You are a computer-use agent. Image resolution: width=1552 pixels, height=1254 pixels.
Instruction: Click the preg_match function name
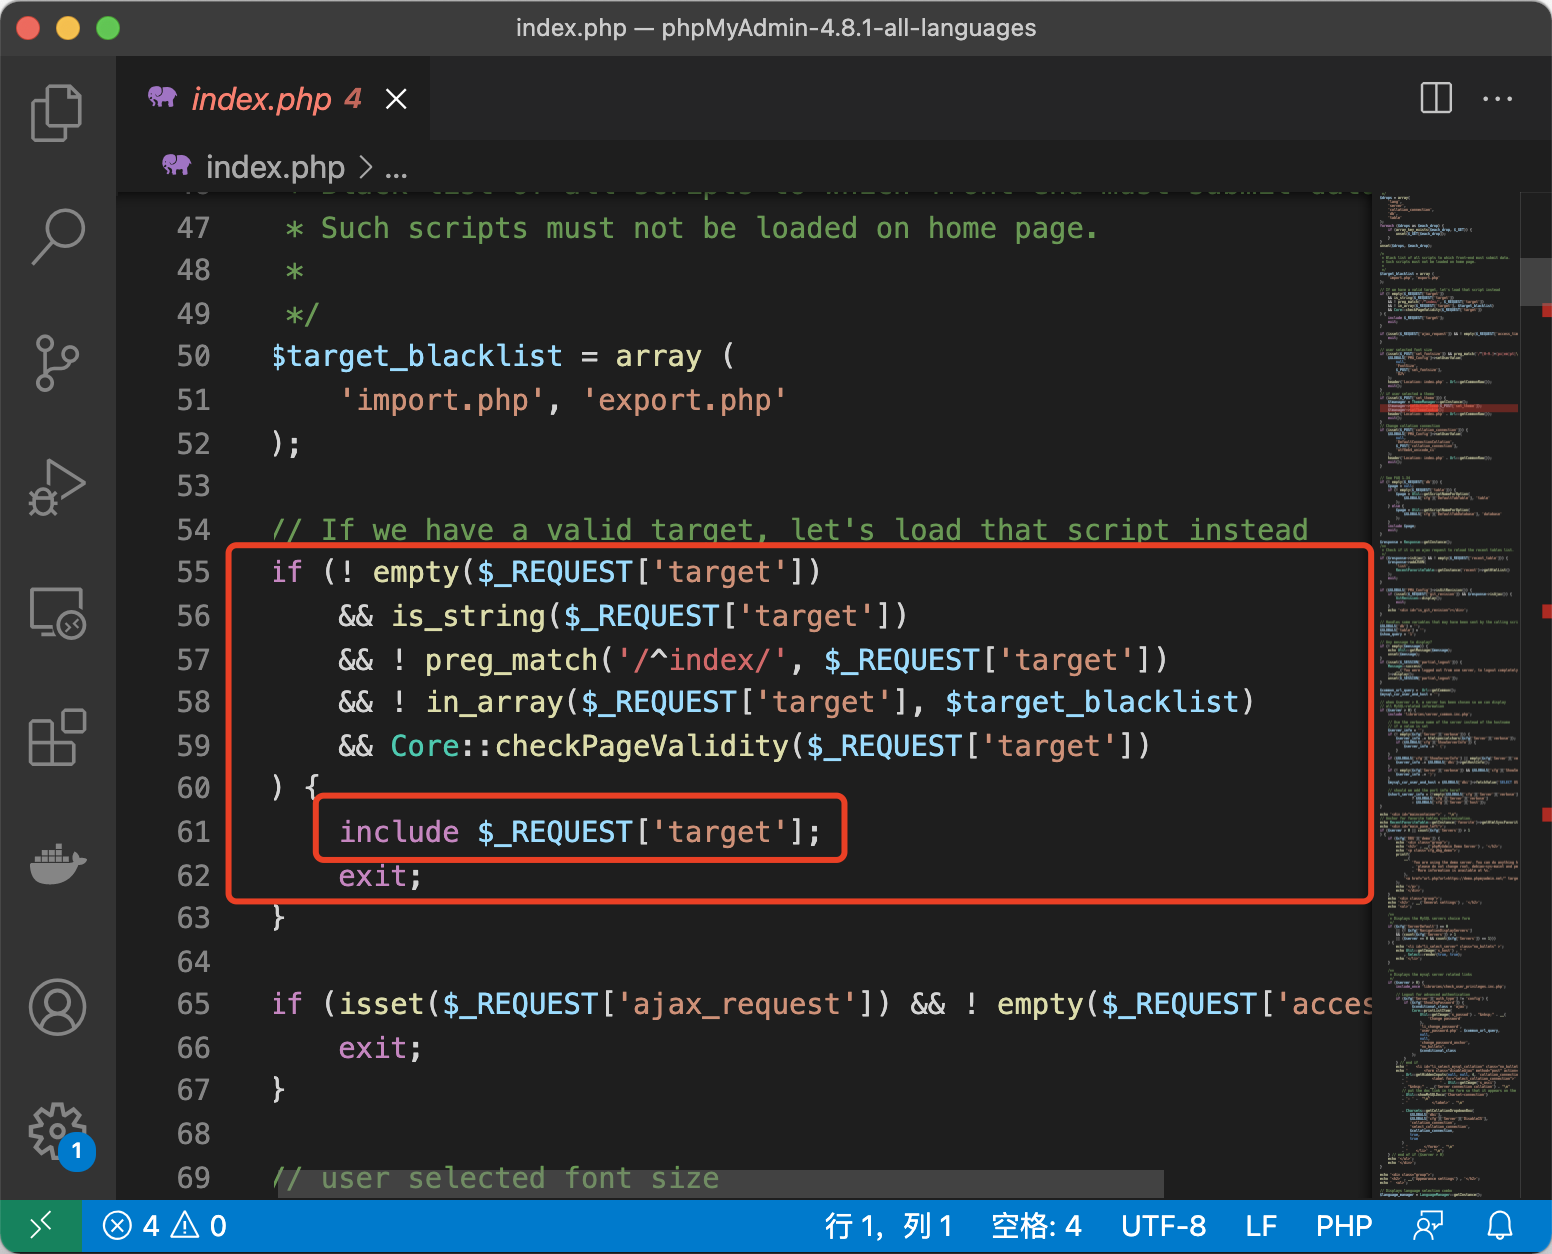(x=511, y=660)
